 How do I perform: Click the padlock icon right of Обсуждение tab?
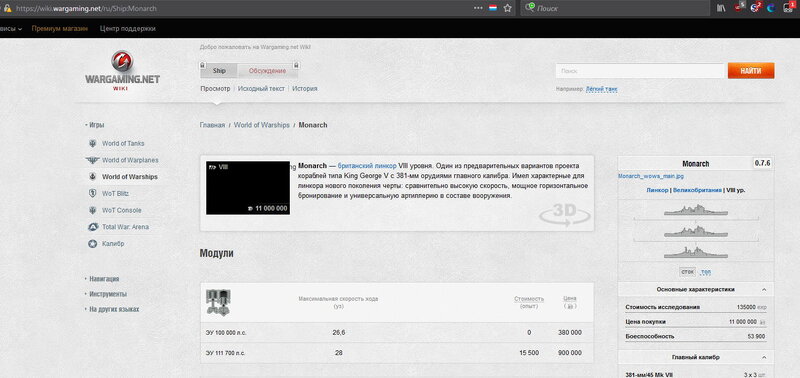[x=297, y=65]
